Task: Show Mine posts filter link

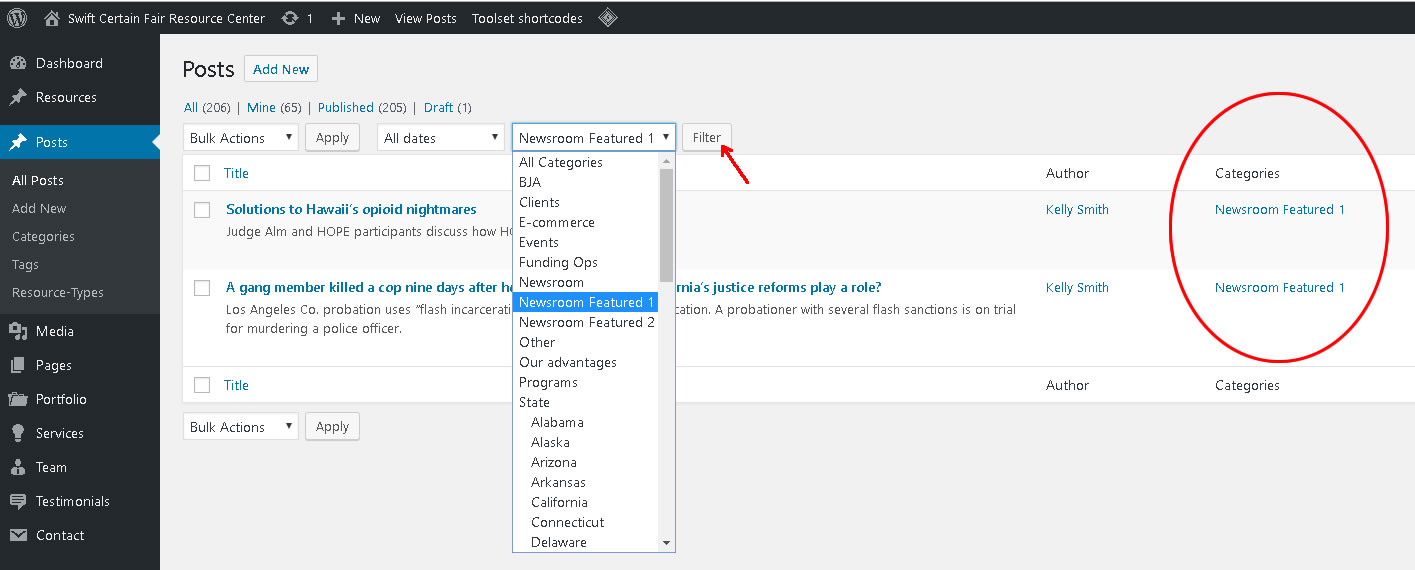Action: coord(261,107)
